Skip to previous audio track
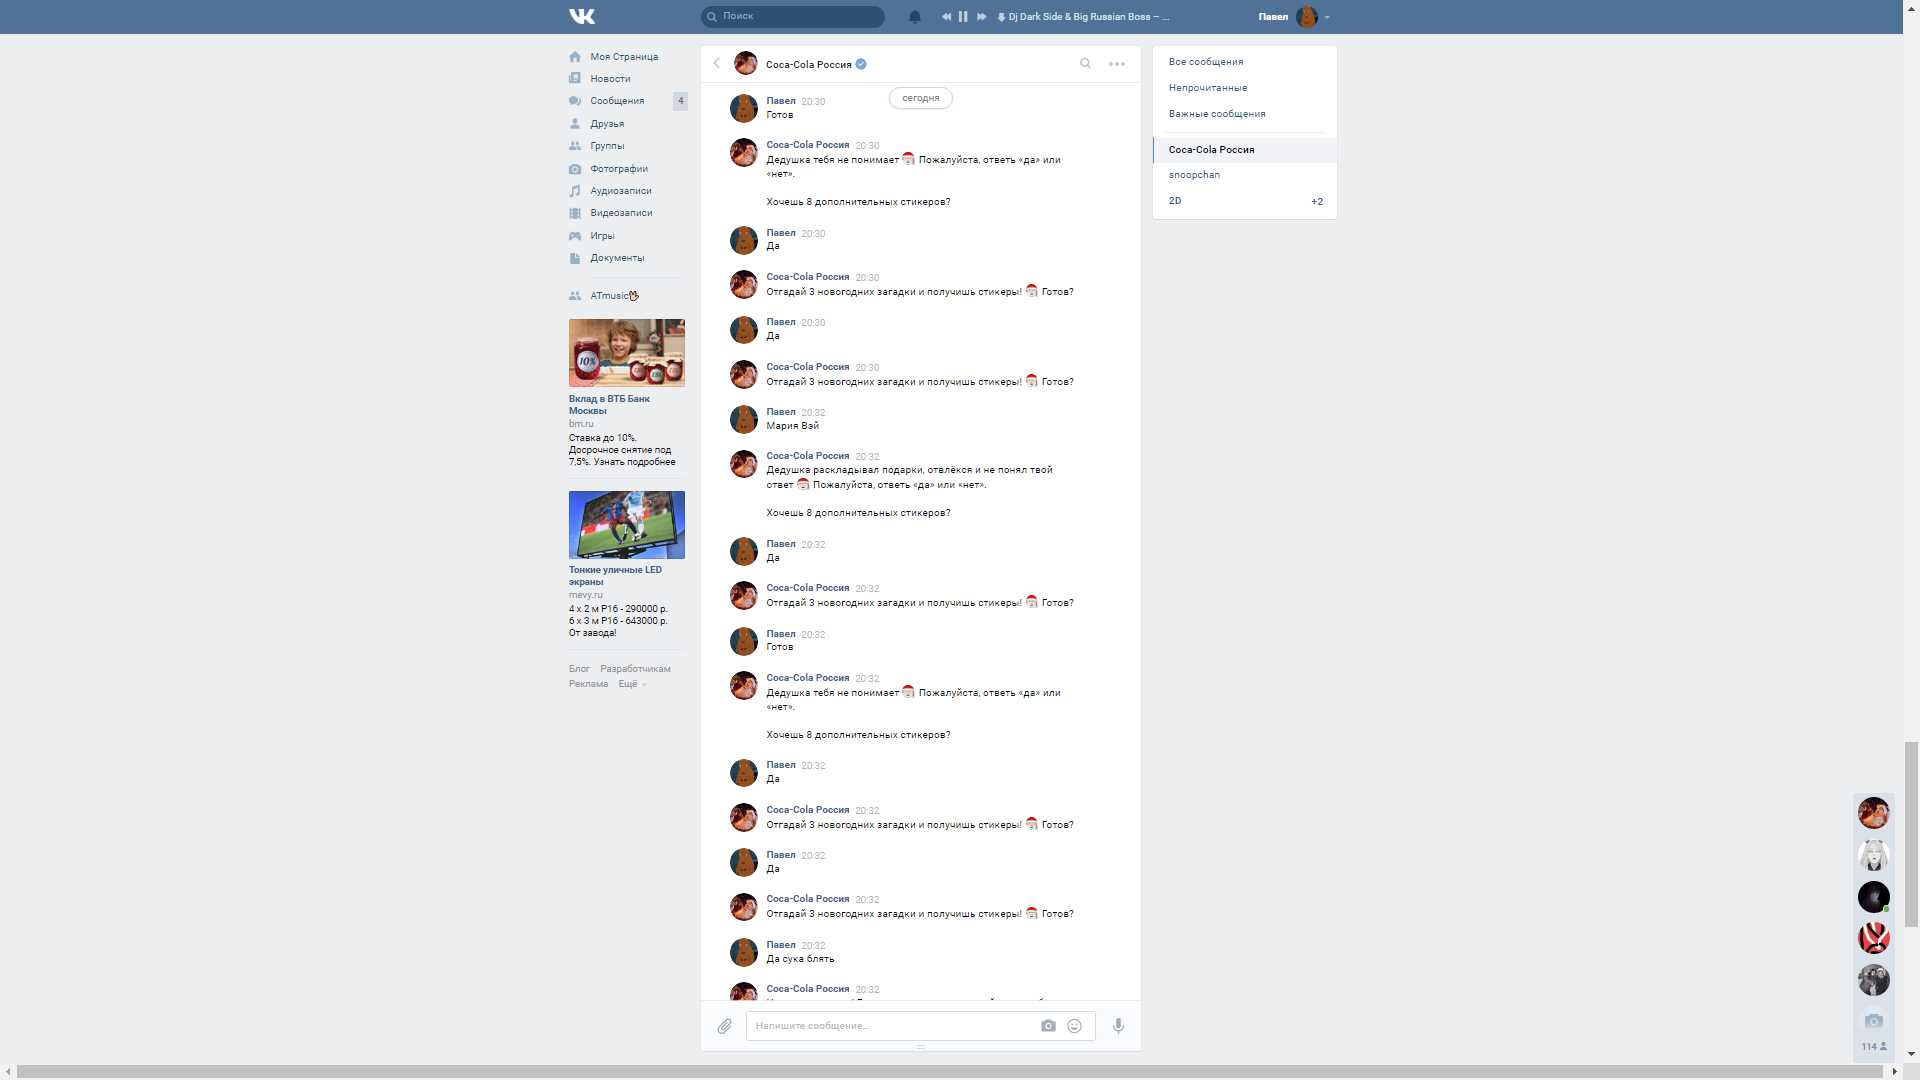Image resolution: width=1920 pixels, height=1080 pixels. pos(946,17)
